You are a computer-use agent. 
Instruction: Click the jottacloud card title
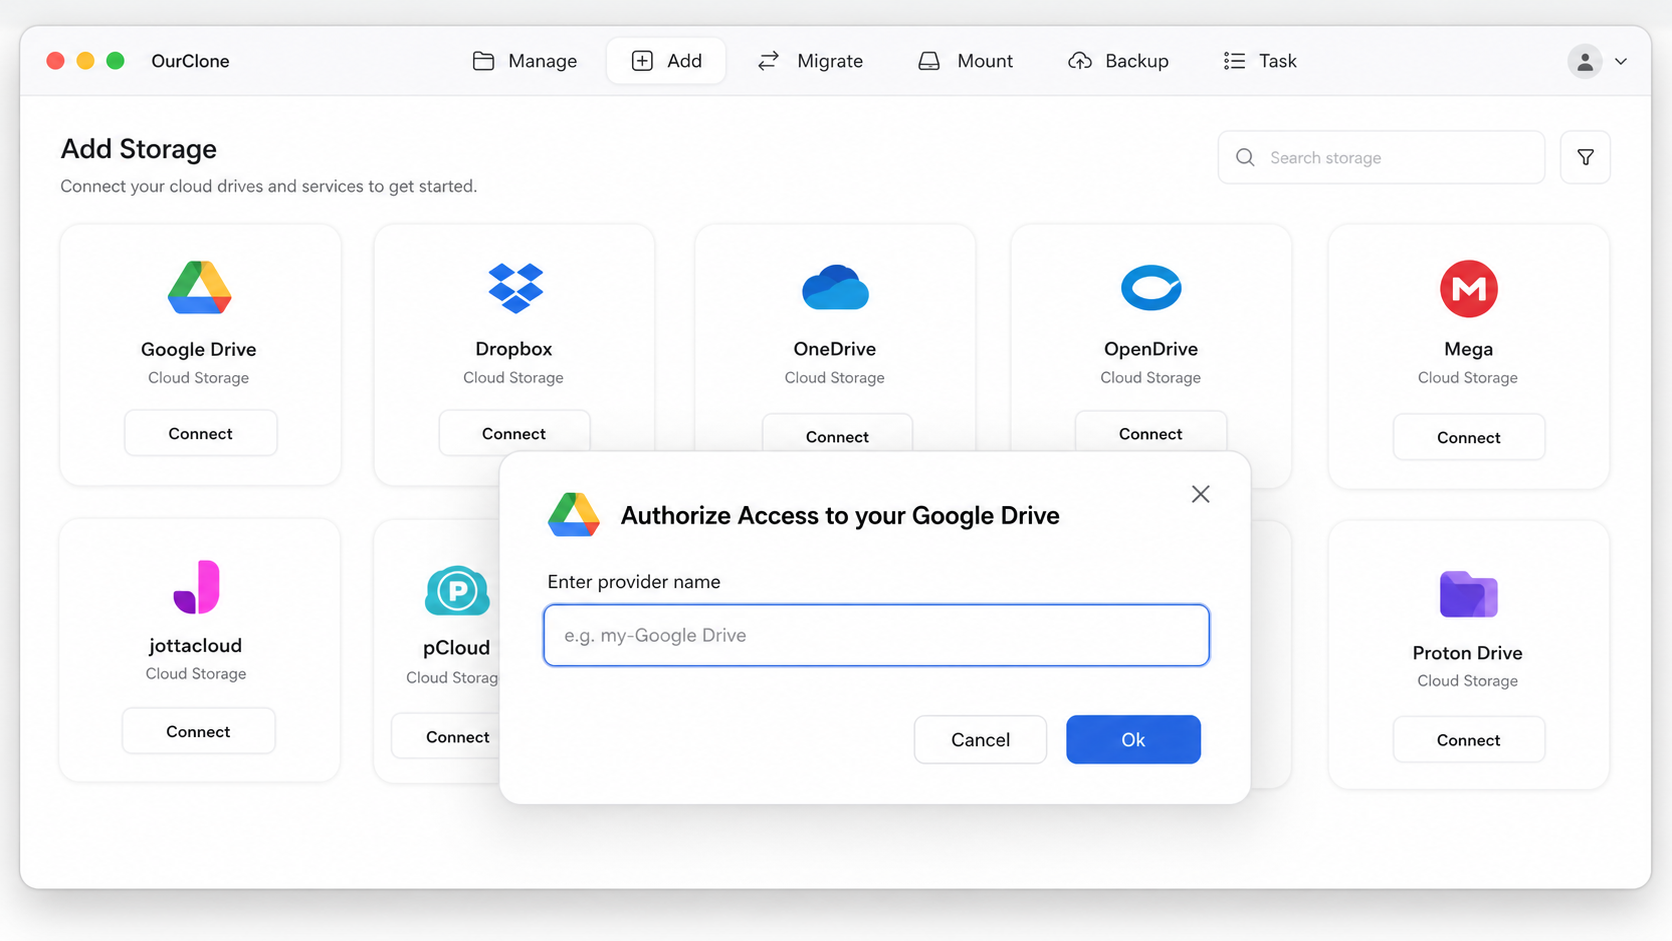coord(196,646)
